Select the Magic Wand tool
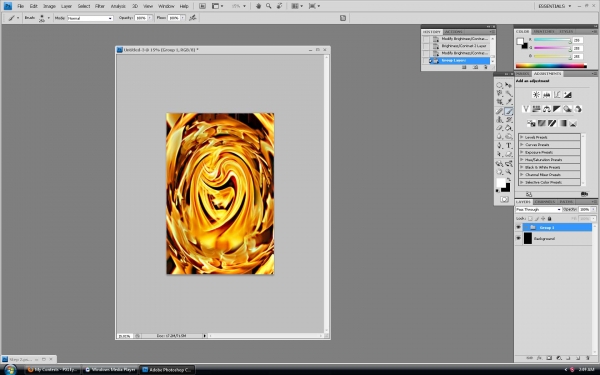The height and width of the screenshot is (375, 600). tap(509, 93)
